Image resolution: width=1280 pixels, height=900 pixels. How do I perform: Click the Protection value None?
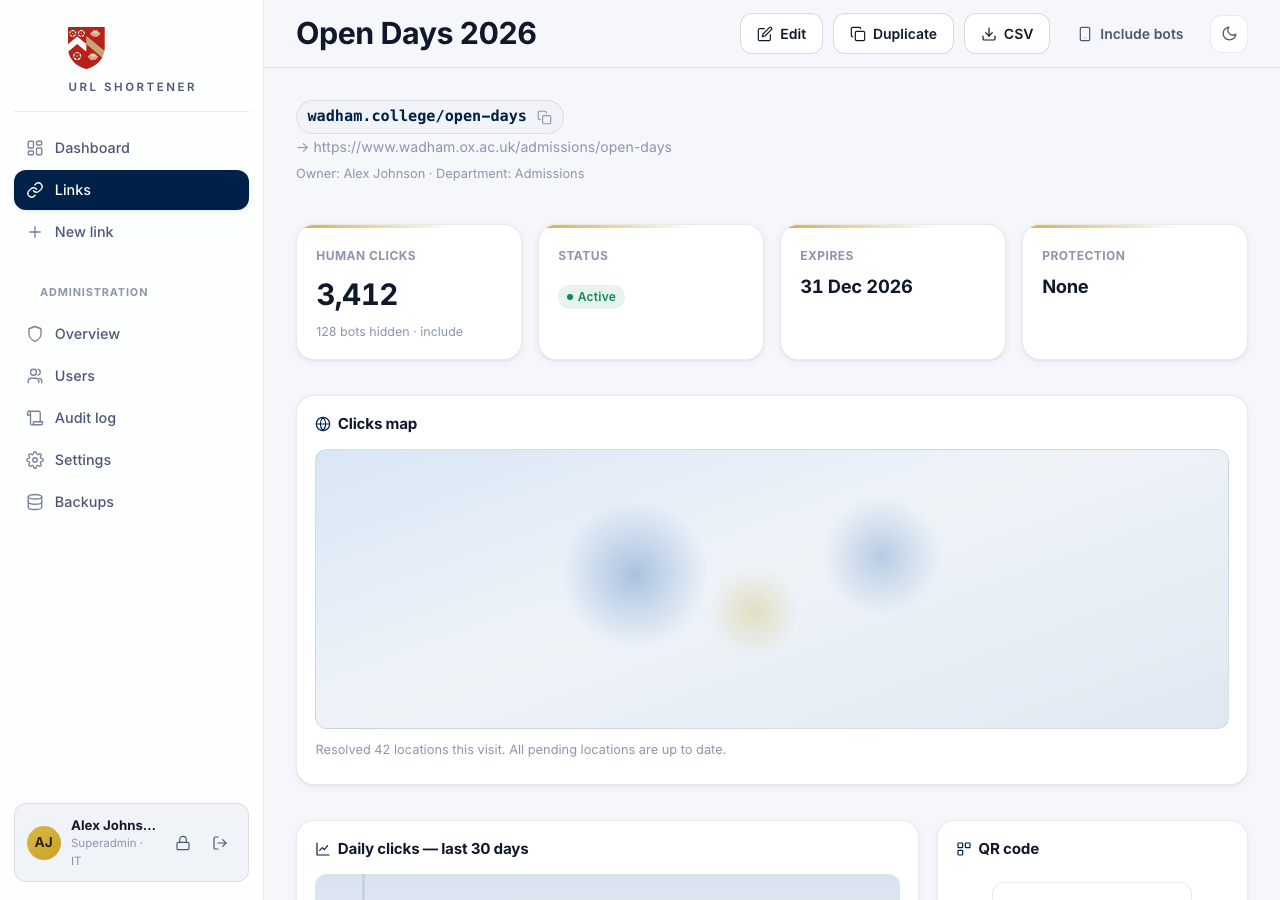[x=1065, y=287]
